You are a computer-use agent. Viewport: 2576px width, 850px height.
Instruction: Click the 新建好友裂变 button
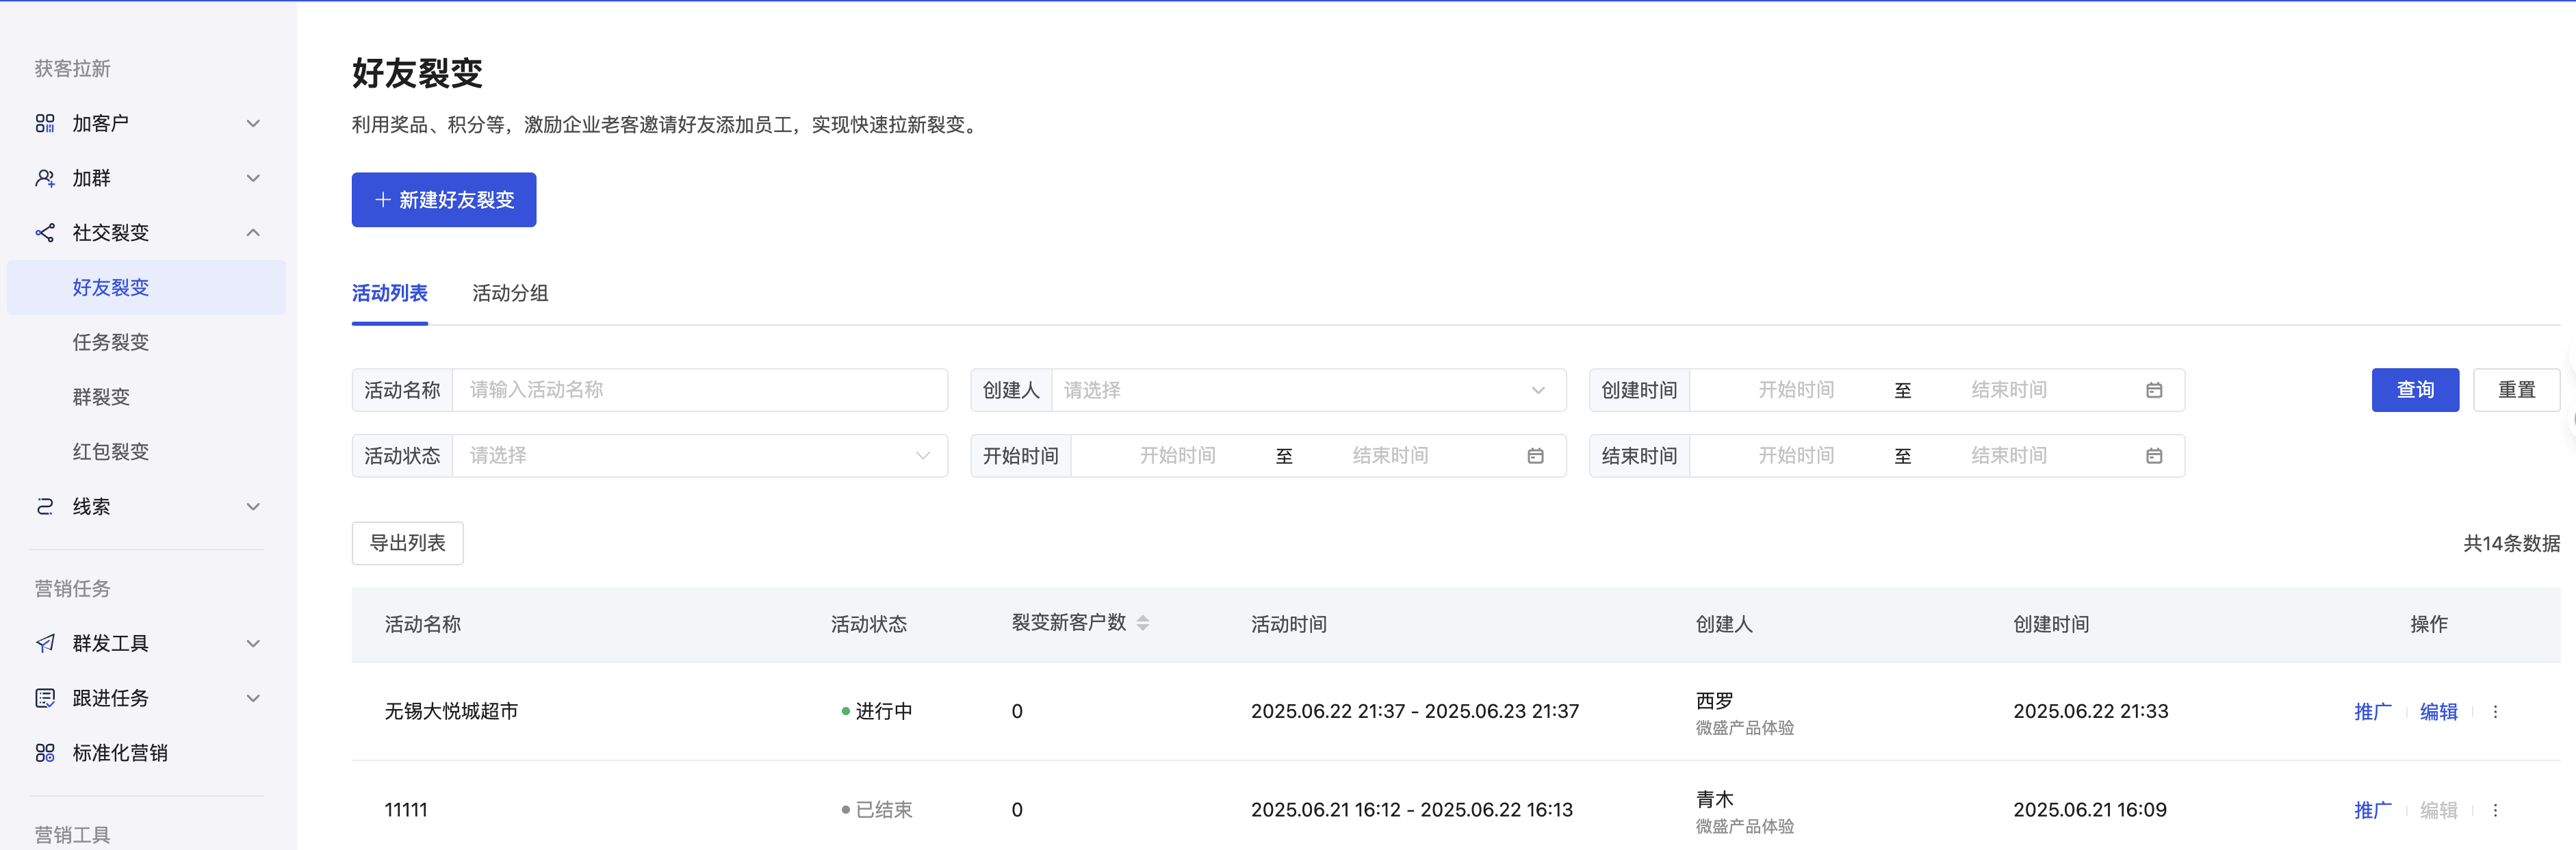pos(444,200)
